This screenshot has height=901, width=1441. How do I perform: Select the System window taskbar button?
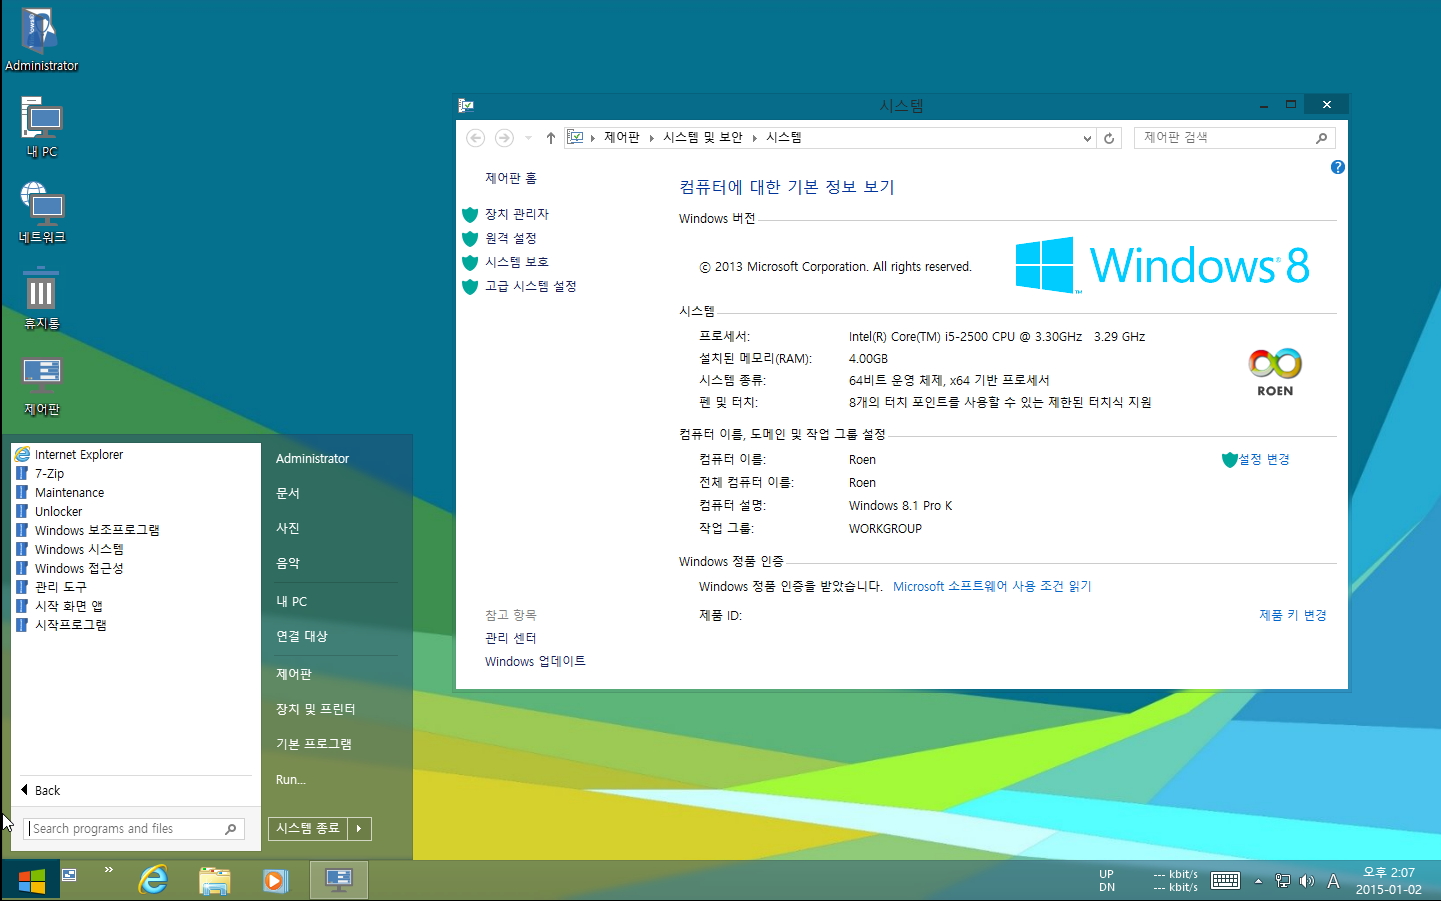[x=339, y=881]
